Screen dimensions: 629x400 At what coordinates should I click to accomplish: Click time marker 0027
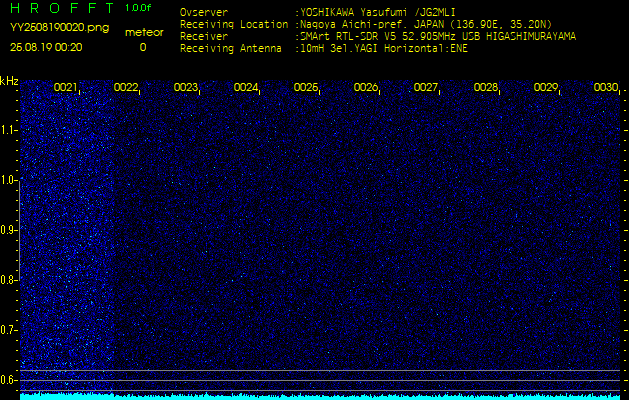(x=426, y=87)
